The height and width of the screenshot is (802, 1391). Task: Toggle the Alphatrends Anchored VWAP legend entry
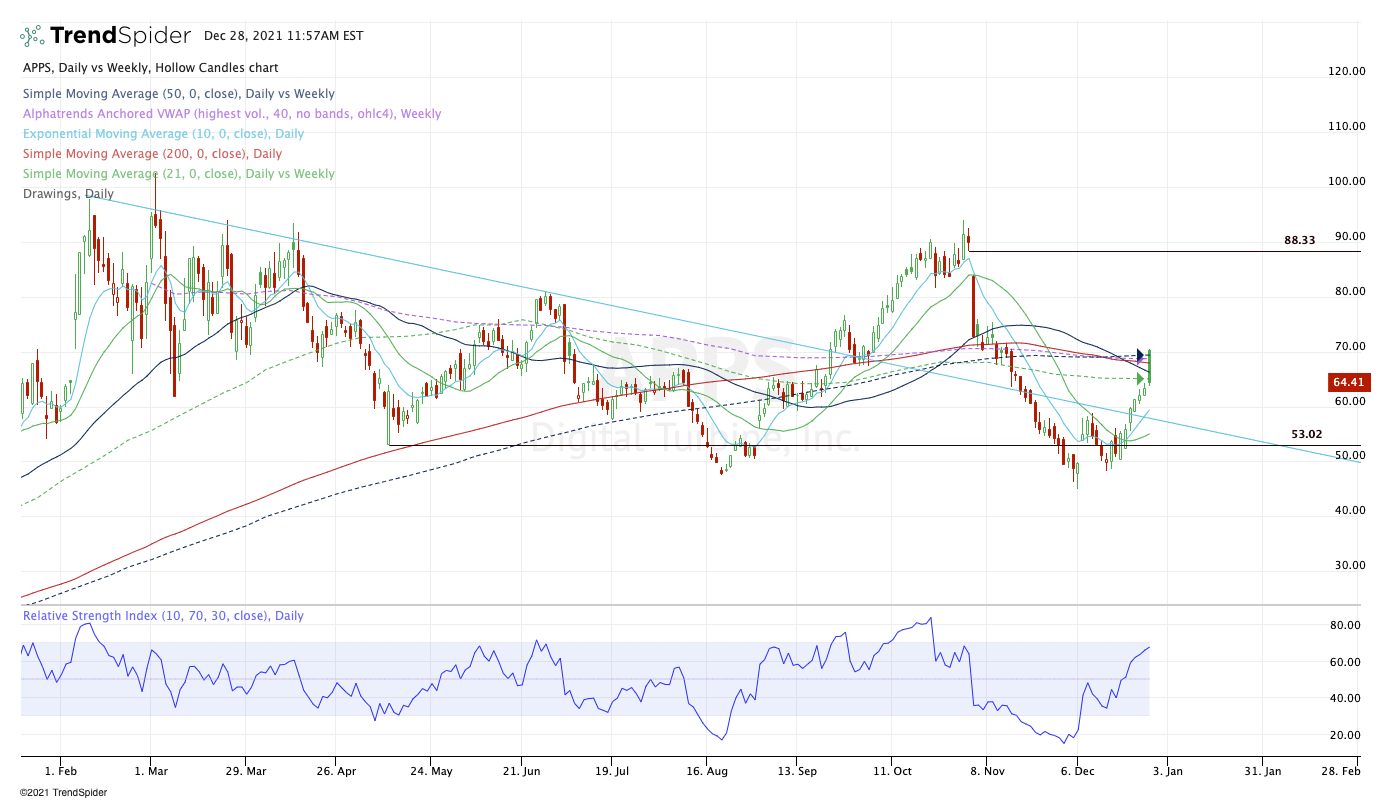pyautogui.click(x=232, y=114)
